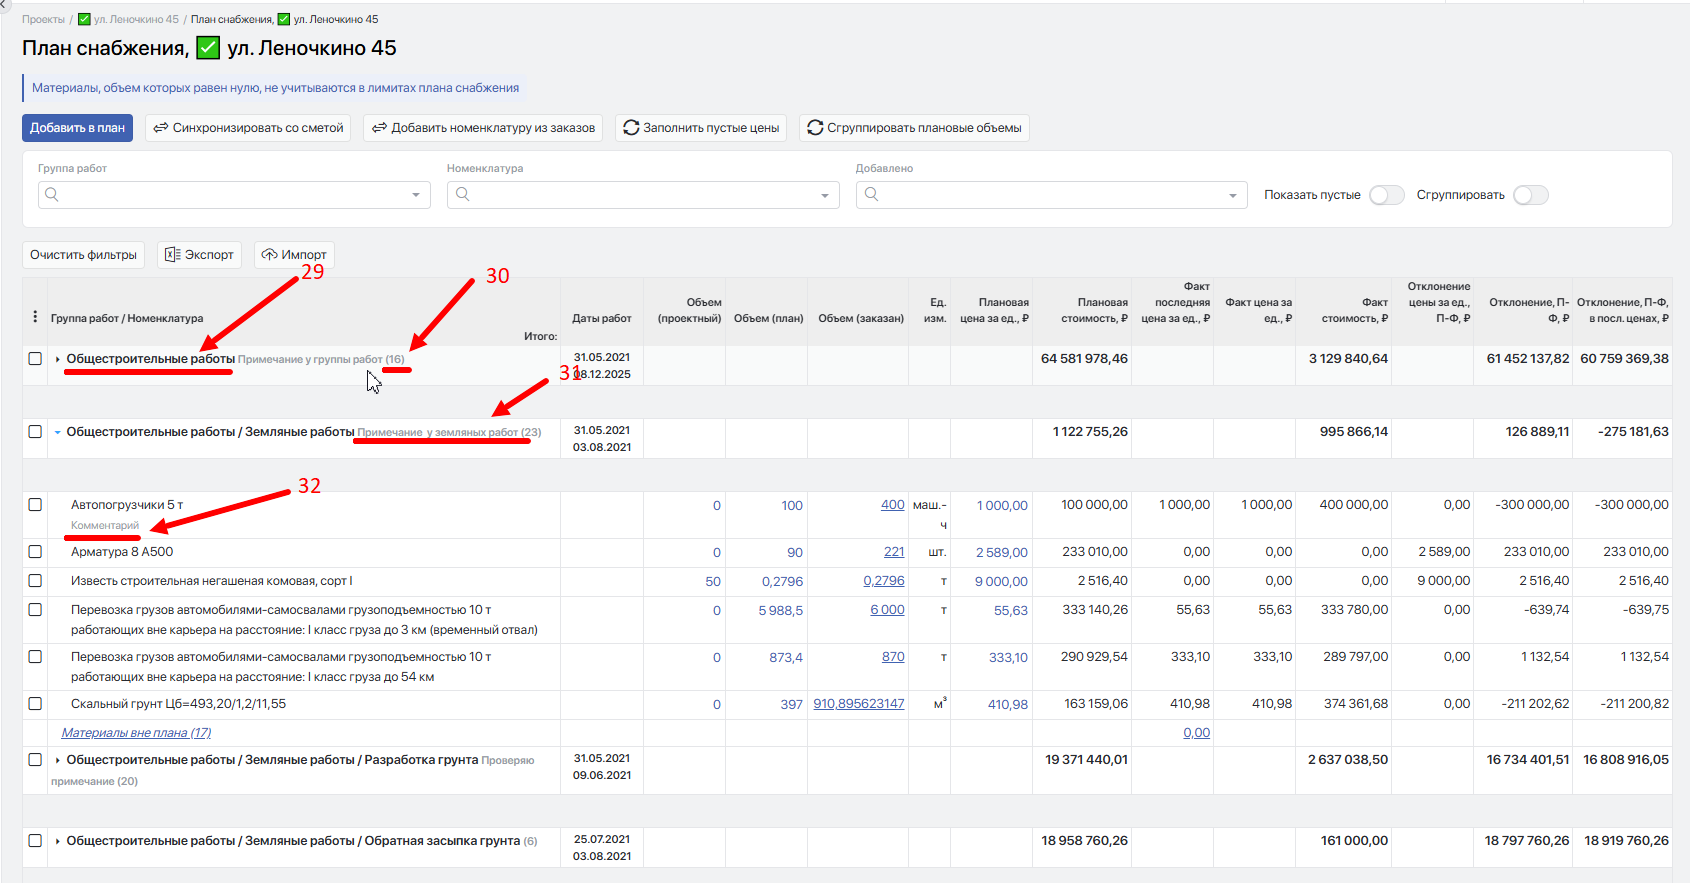Open the Группа работ dropdown arrow

point(416,195)
